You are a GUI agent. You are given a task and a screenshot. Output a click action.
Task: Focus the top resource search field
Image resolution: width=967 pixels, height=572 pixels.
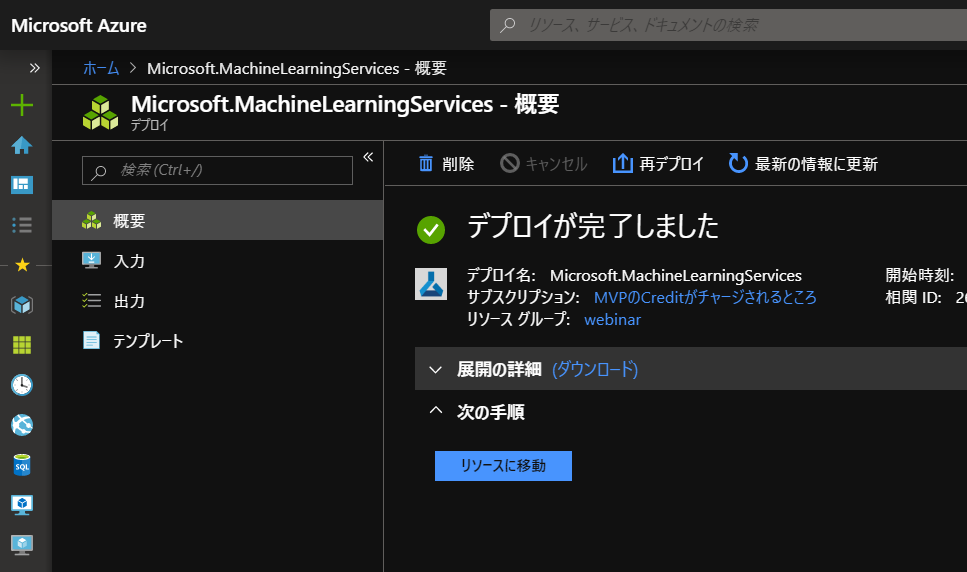pyautogui.click(x=728, y=25)
